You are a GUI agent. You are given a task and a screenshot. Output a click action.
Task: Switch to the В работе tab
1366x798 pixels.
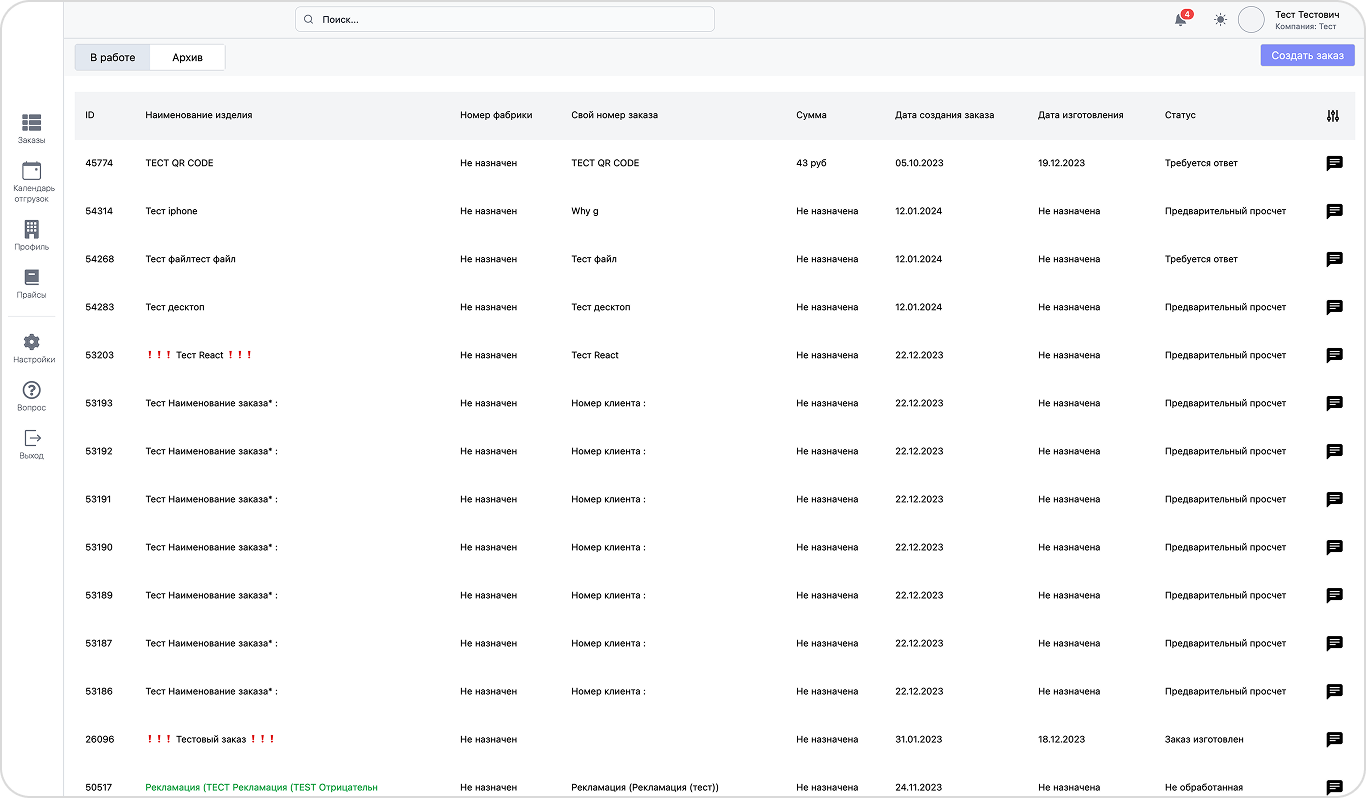[112, 57]
